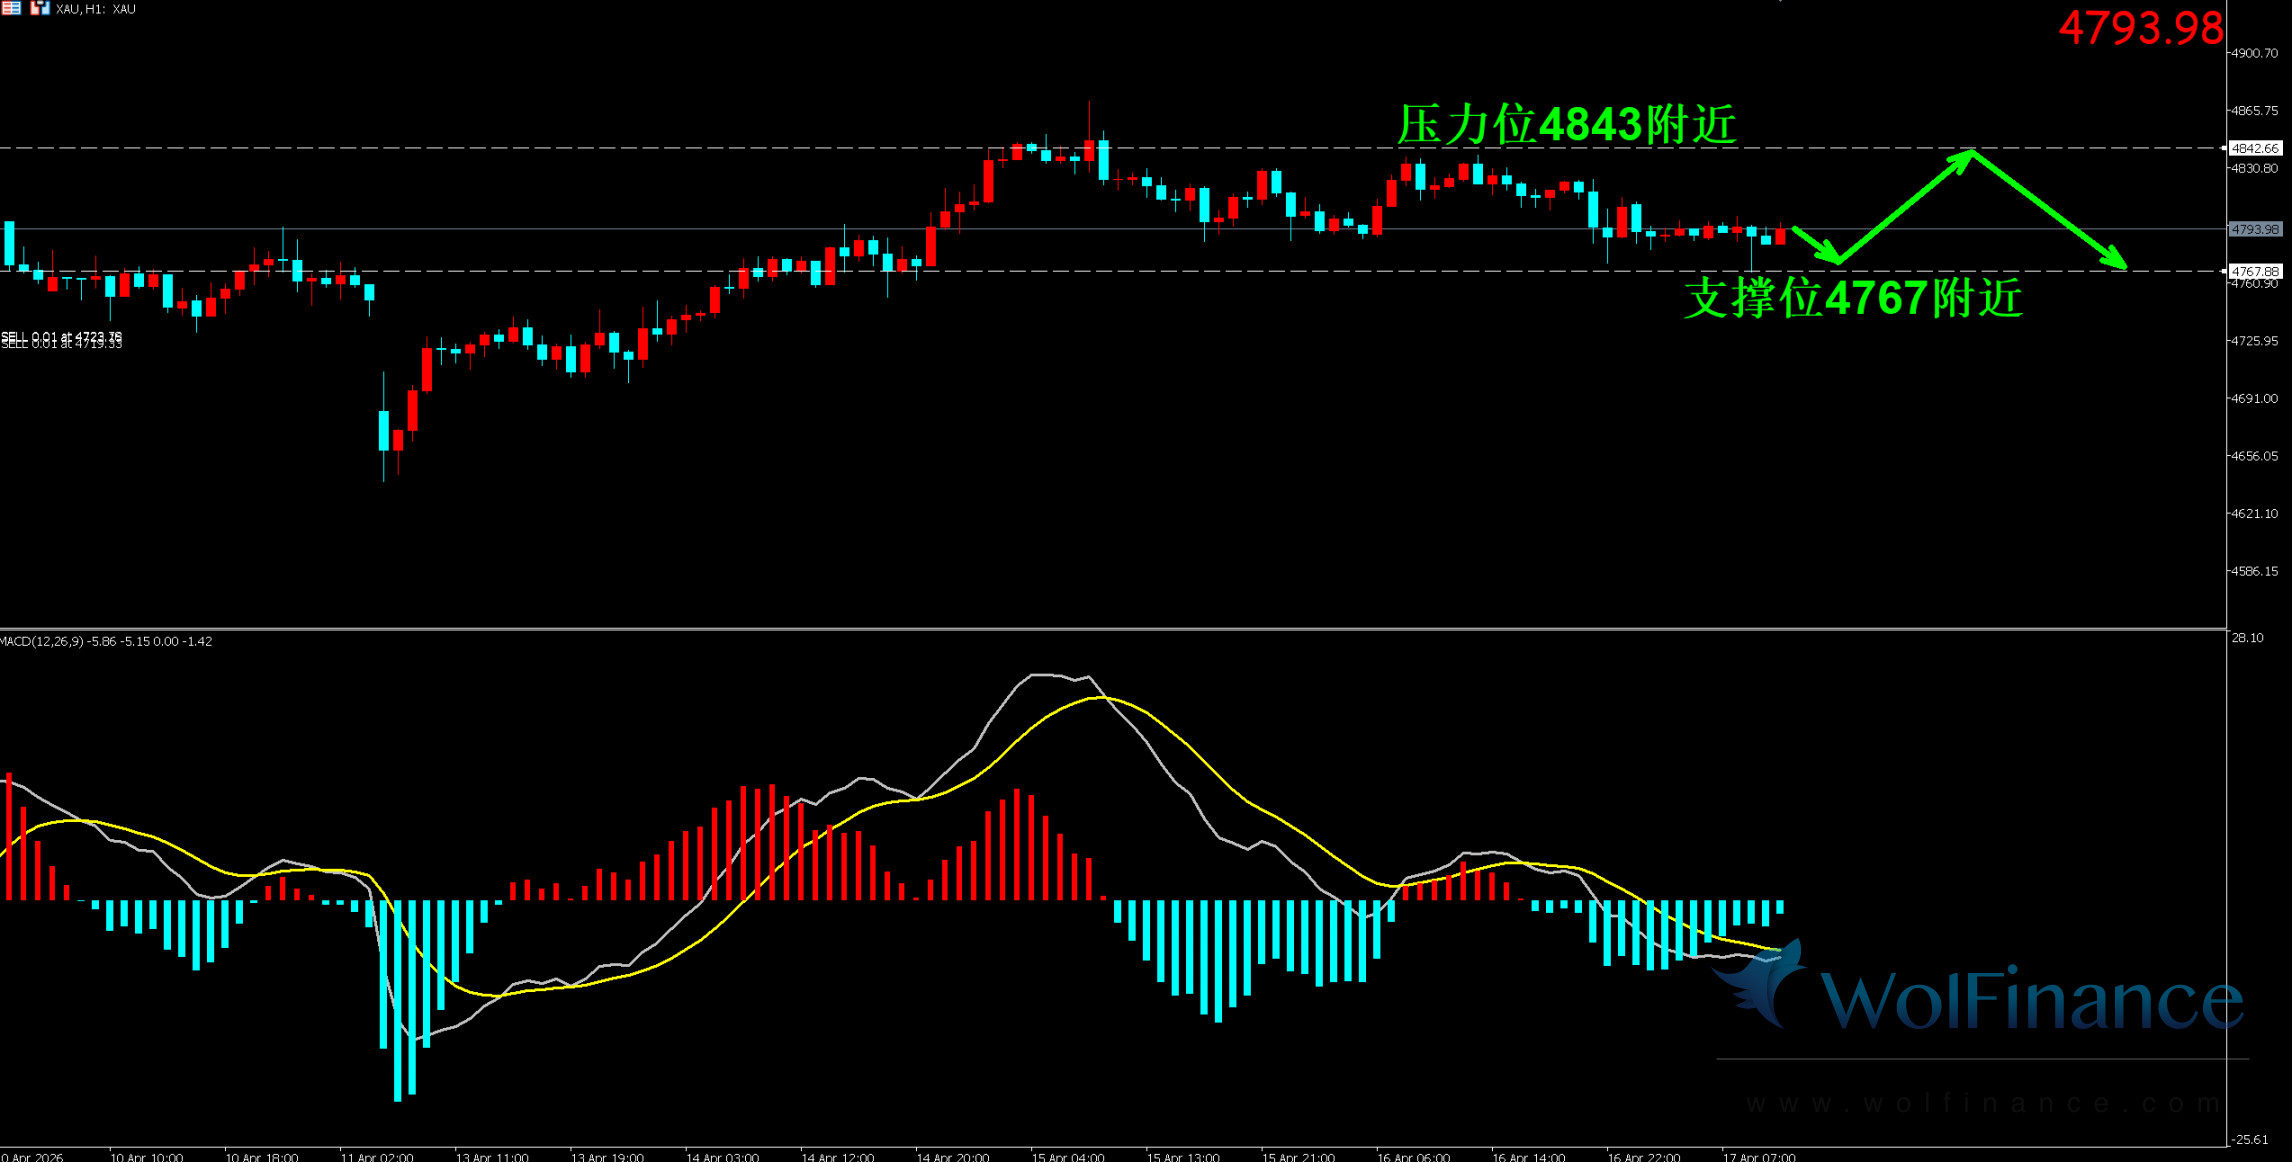Click the yellow MACD signal line peak
The width and height of the screenshot is (2292, 1162).
tap(1100, 697)
